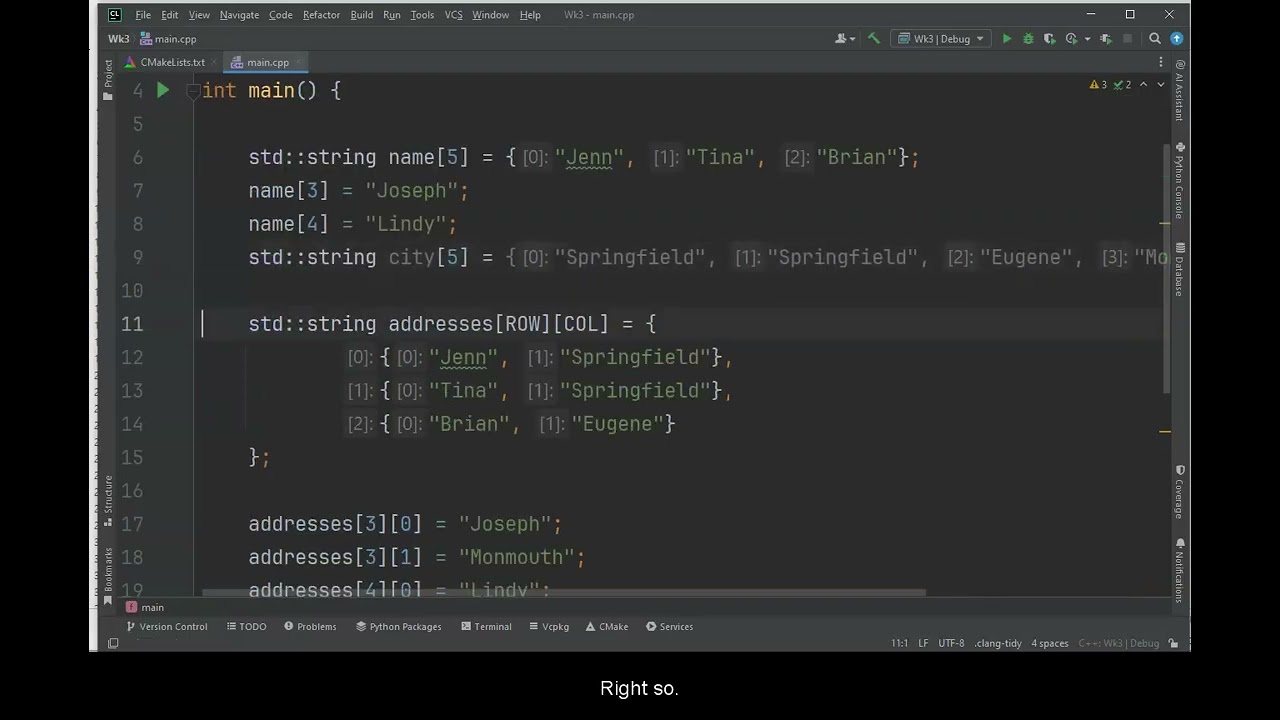Open the VCS menu
Screen dimensions: 1280x720
pyautogui.click(x=454, y=15)
